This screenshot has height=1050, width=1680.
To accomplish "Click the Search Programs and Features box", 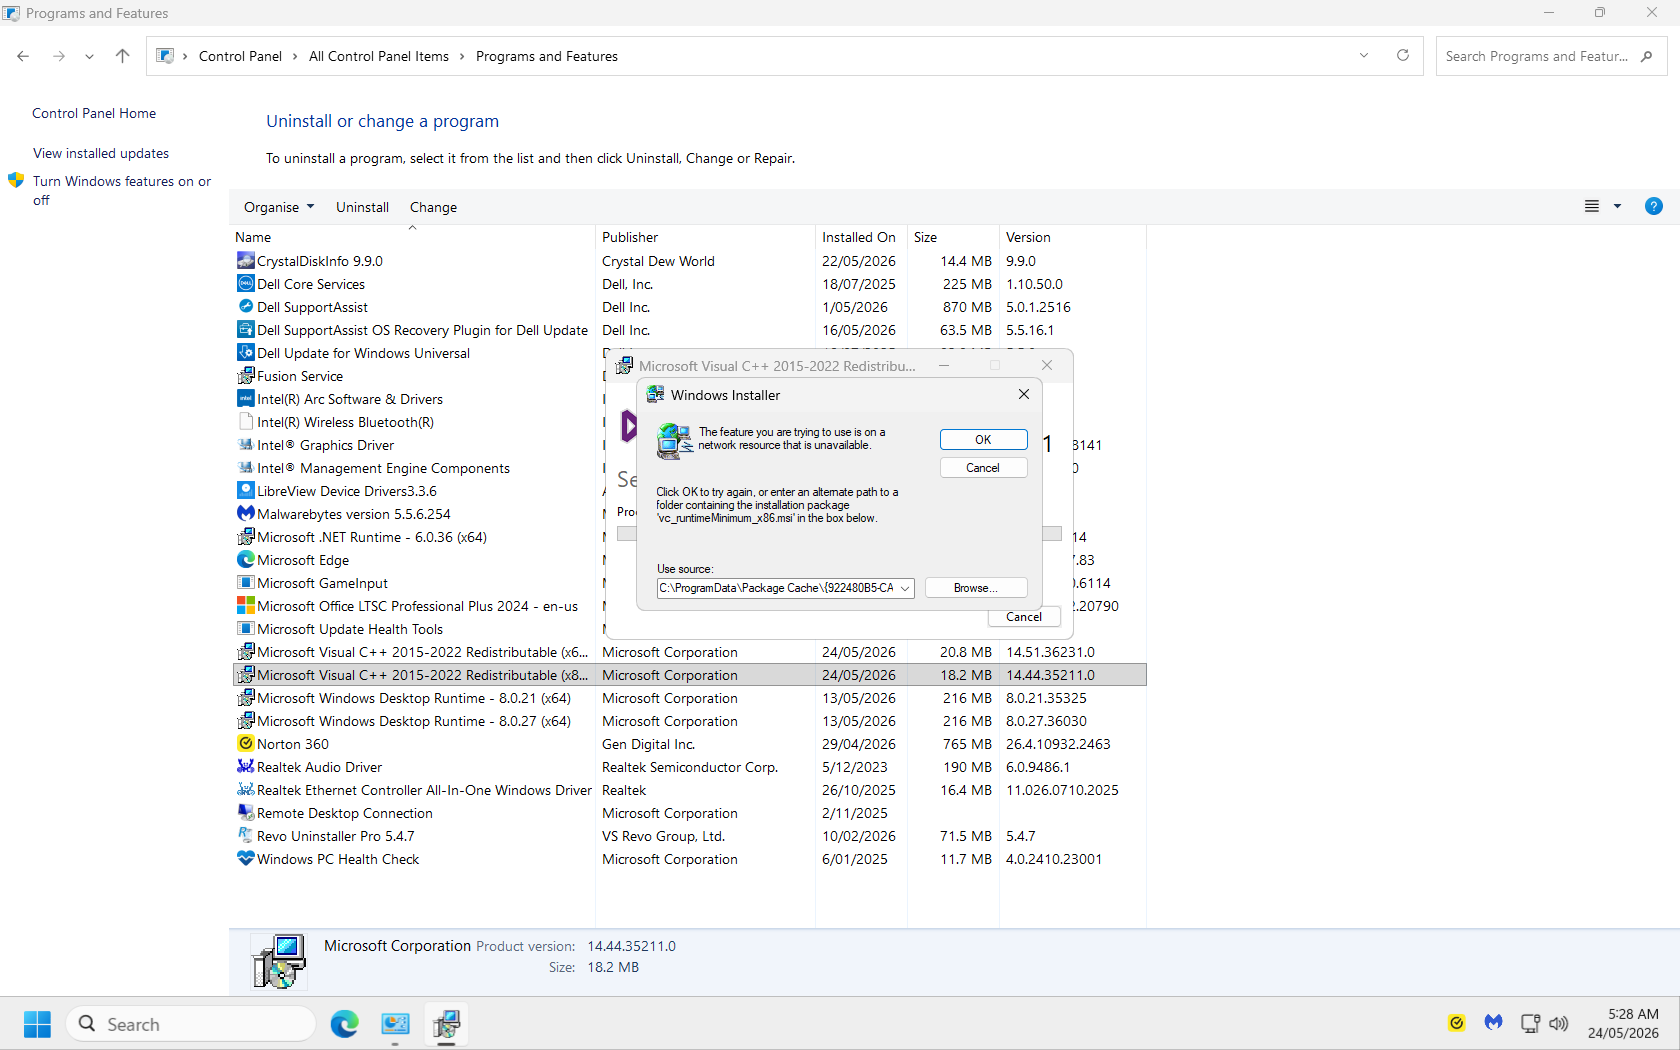I will 1551,56.
